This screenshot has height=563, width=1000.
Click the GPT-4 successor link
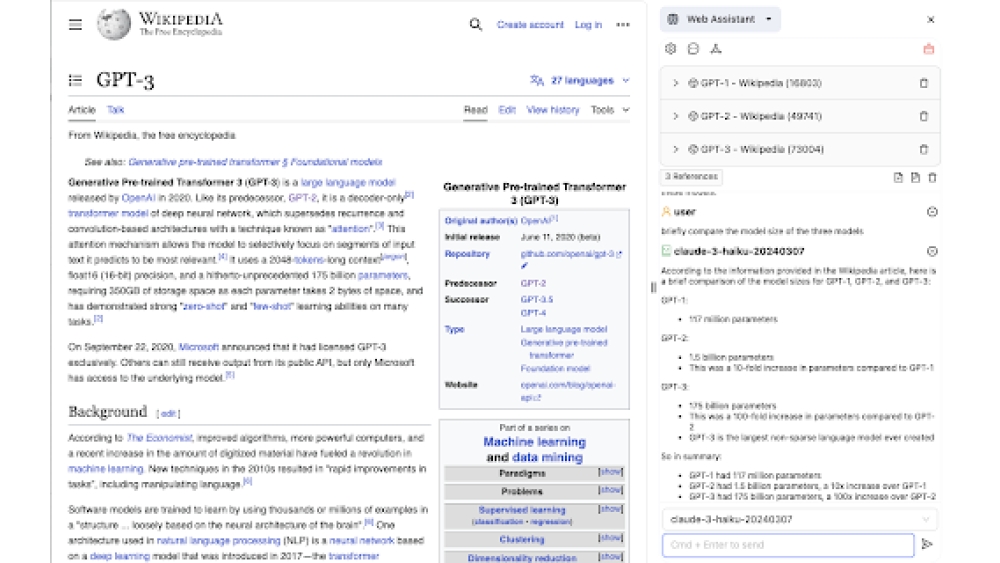click(x=533, y=313)
